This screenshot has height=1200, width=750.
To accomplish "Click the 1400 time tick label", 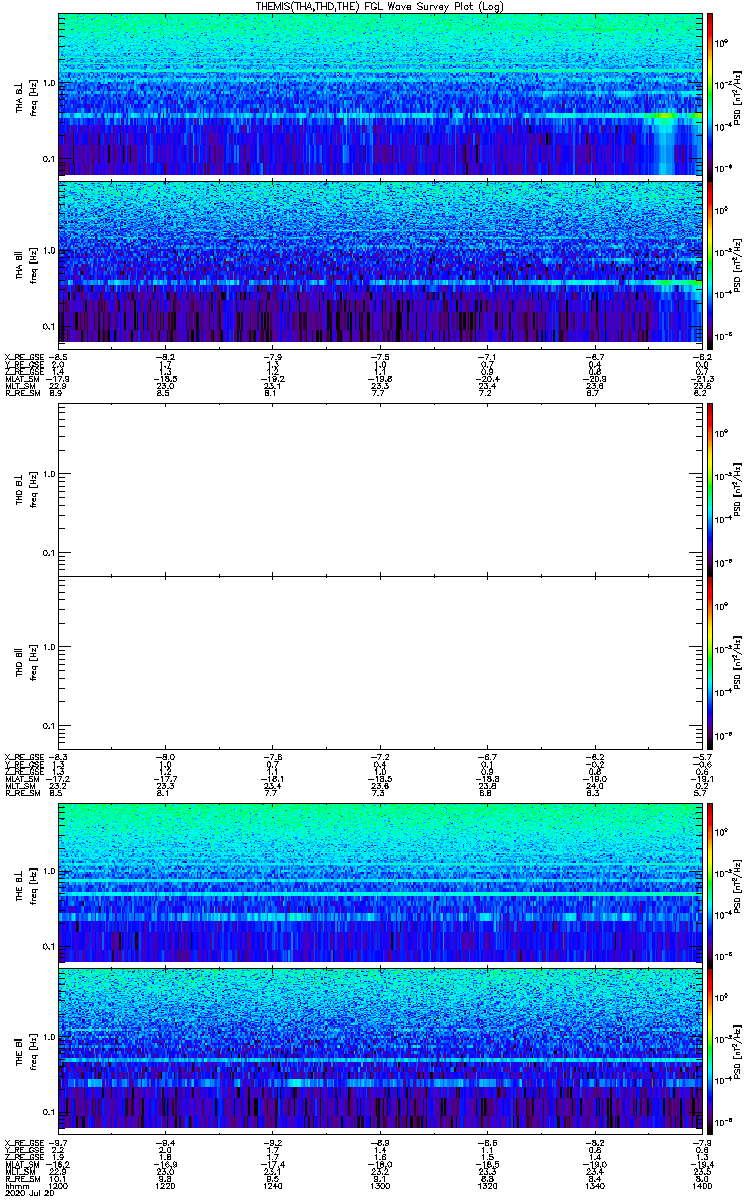I will click(702, 1186).
